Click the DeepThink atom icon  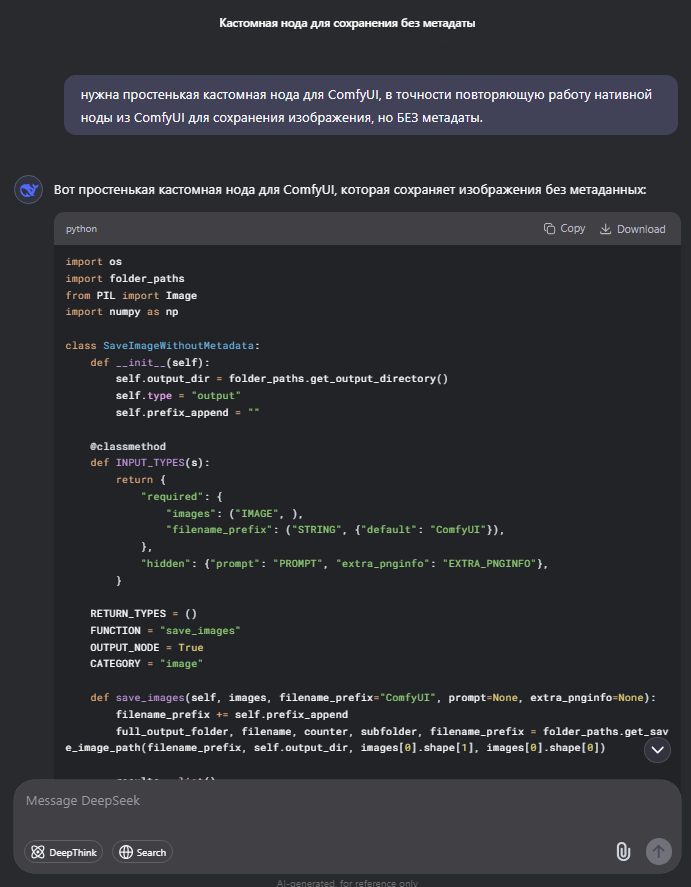click(x=38, y=852)
